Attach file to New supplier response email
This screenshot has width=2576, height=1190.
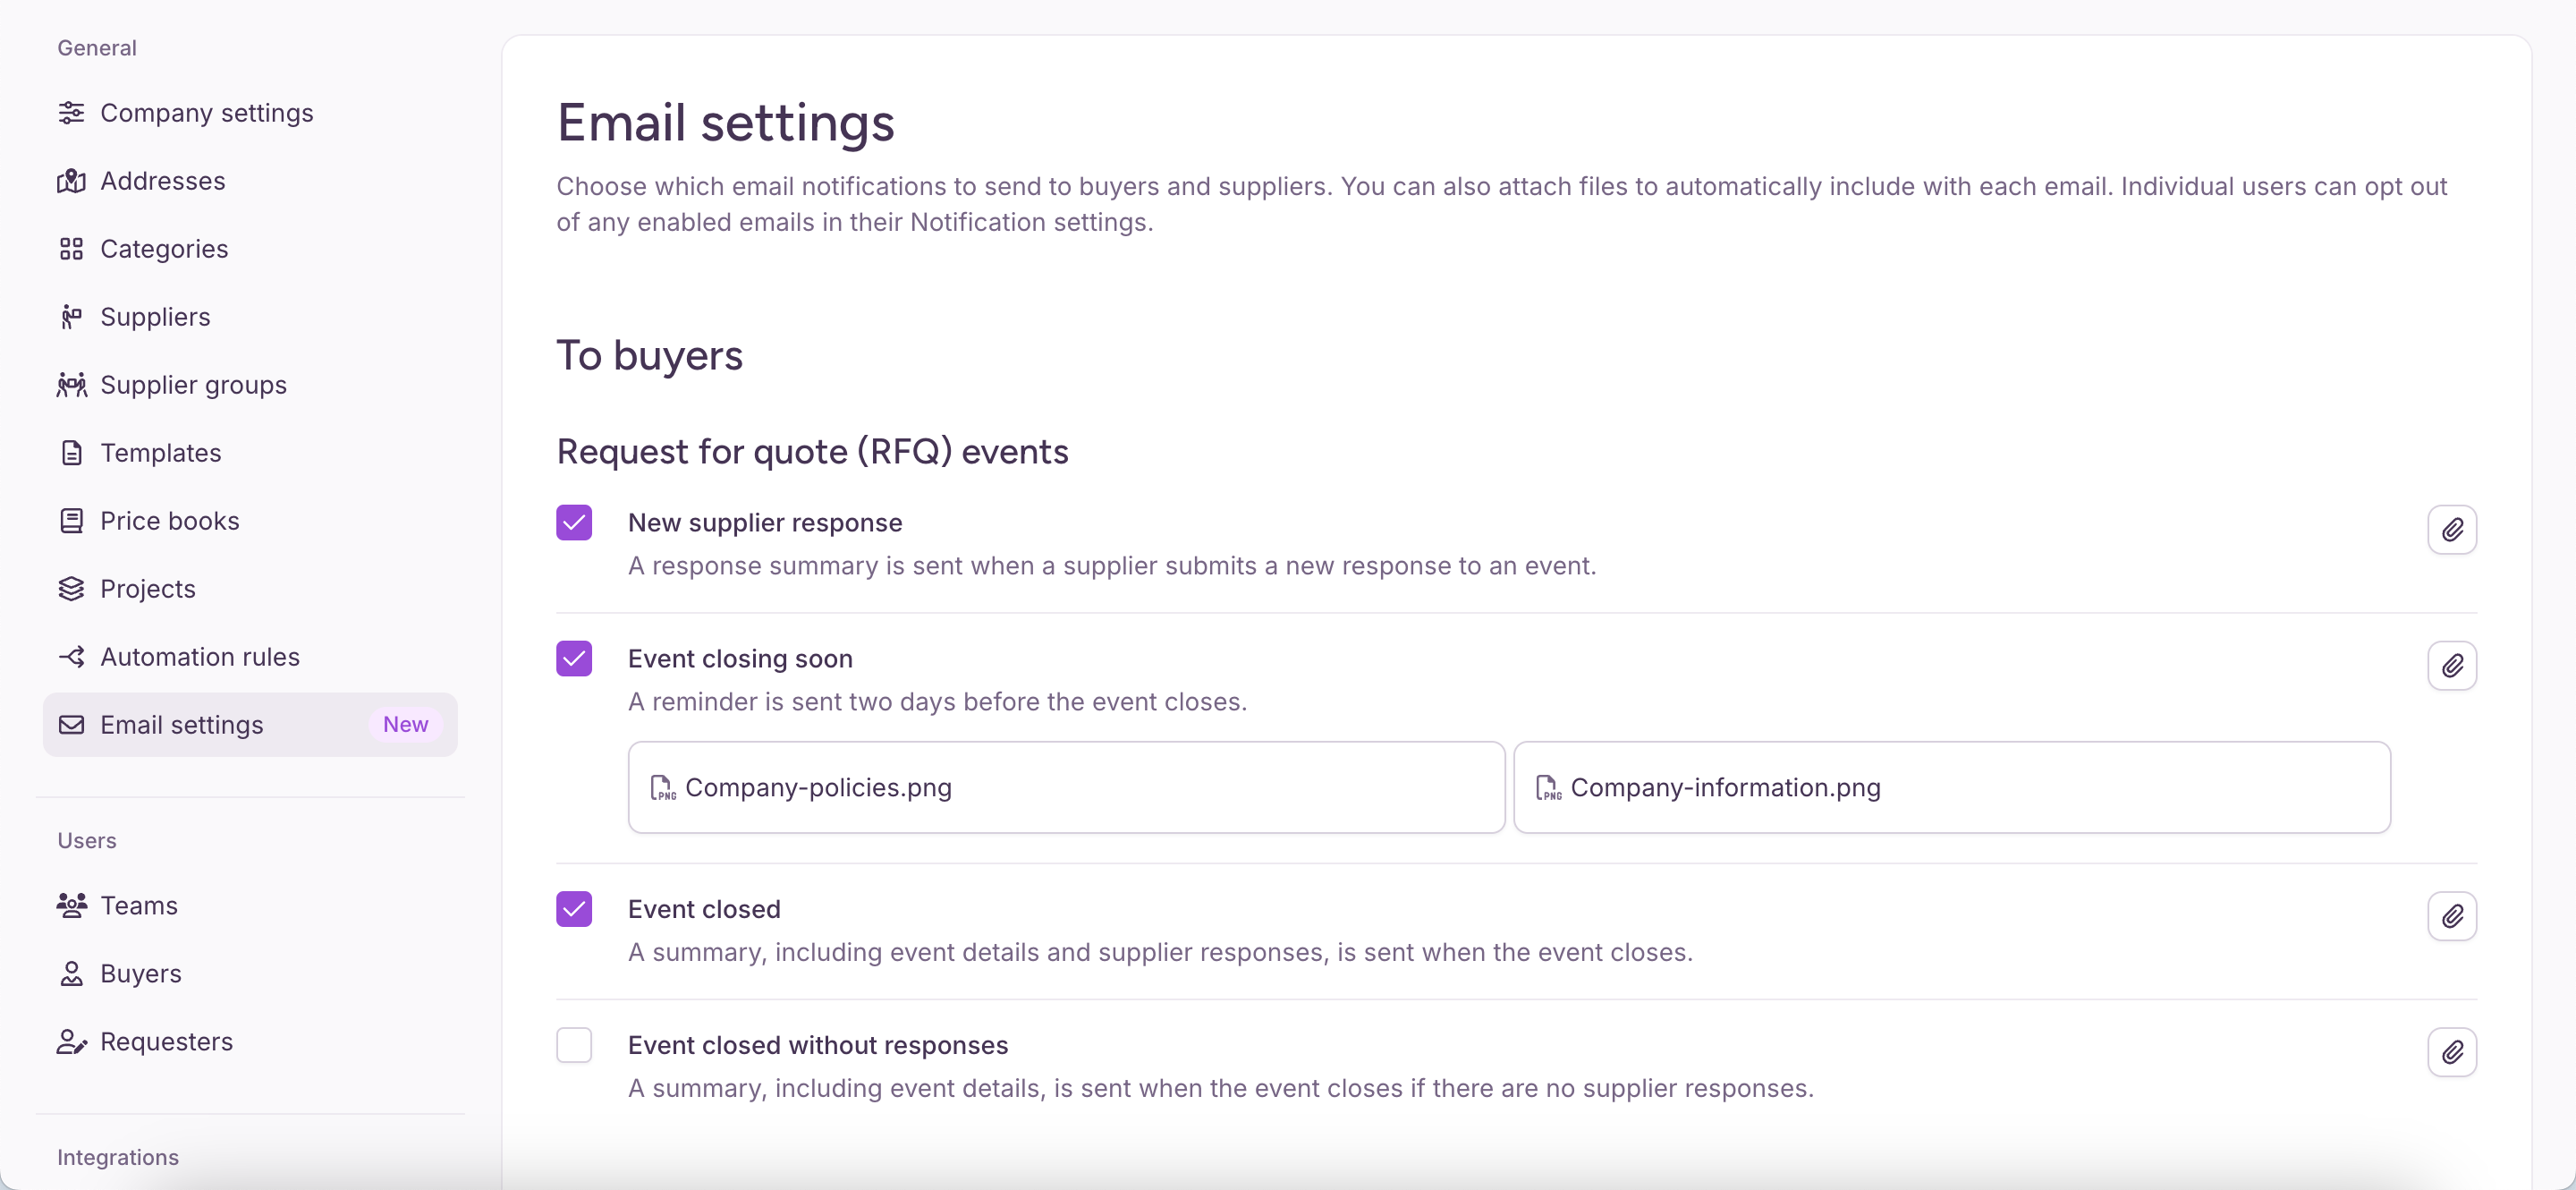[2452, 530]
